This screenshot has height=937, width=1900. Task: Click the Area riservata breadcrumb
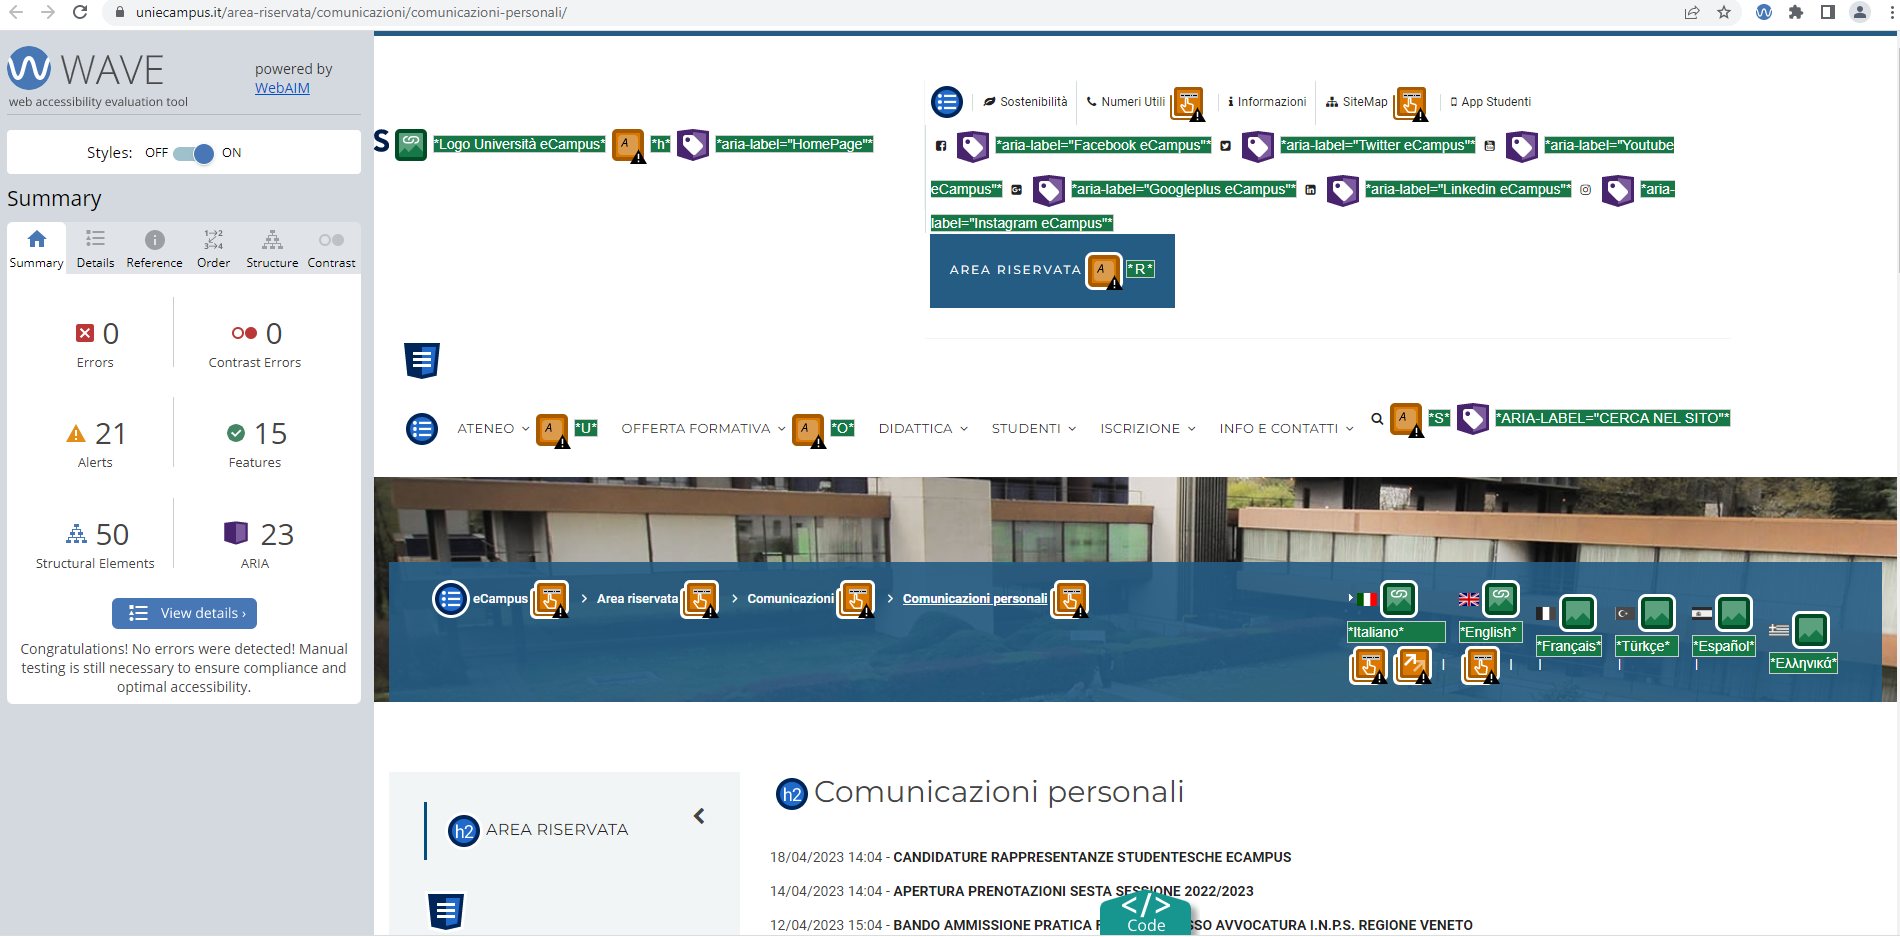(x=637, y=599)
